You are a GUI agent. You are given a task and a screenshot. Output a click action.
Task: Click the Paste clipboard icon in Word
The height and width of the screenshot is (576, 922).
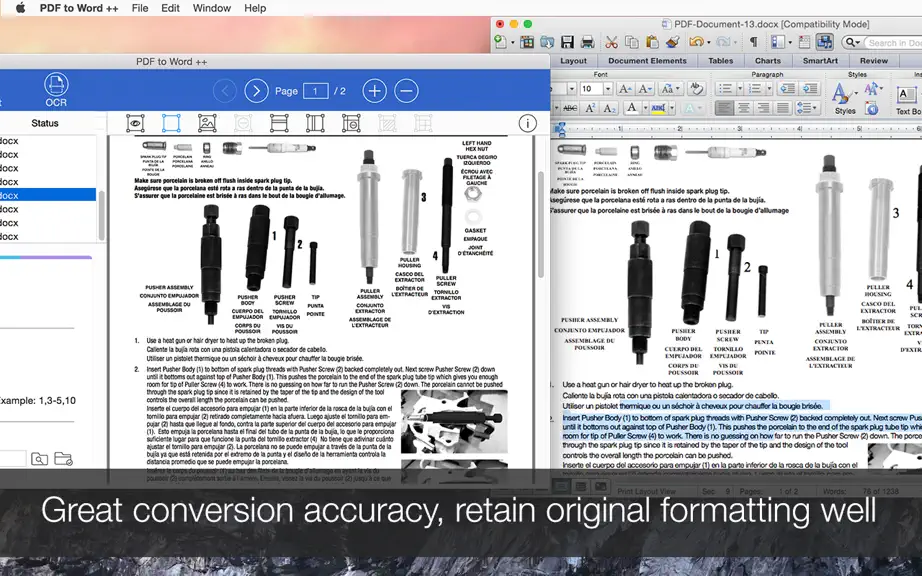pos(652,42)
